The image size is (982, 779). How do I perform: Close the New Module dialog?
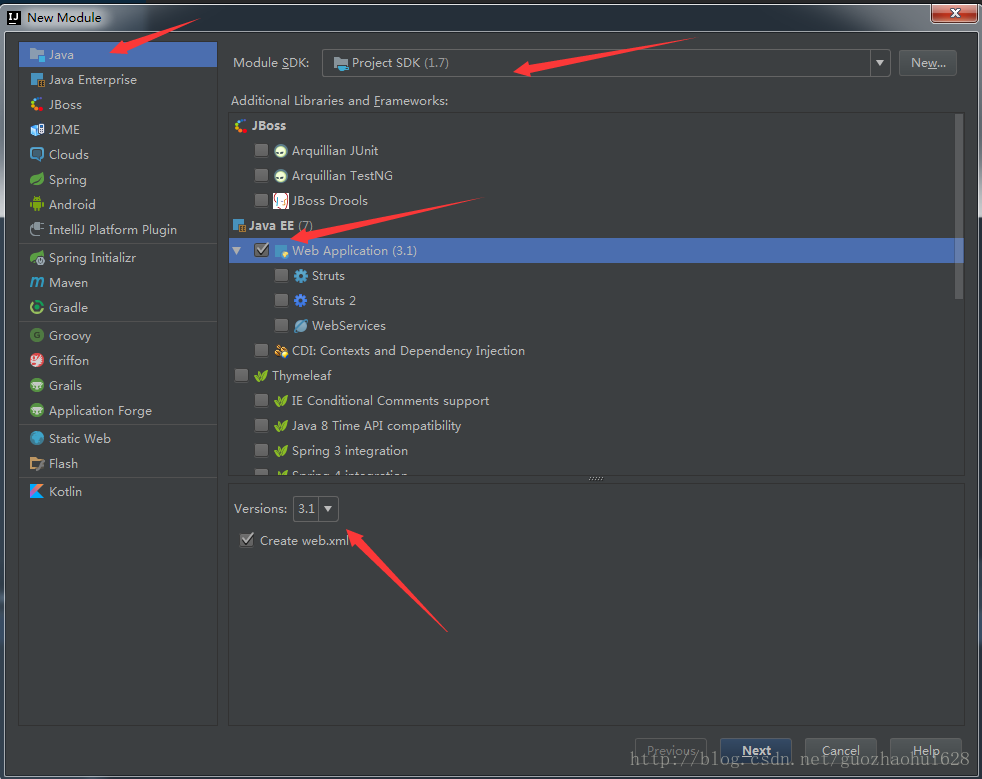tap(954, 13)
